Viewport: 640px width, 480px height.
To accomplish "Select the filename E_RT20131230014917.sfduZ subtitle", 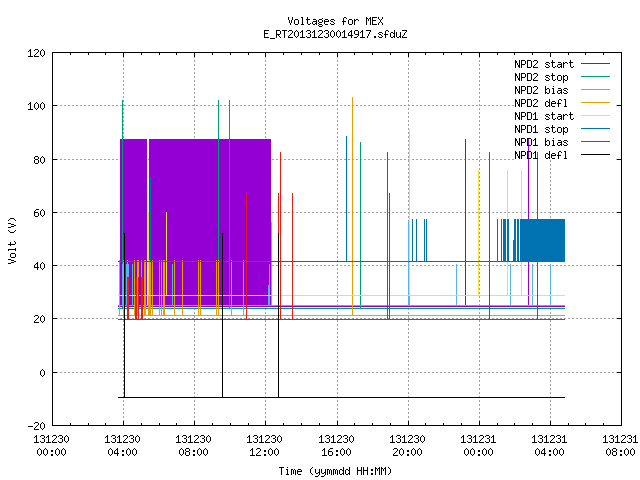I will point(335,34).
